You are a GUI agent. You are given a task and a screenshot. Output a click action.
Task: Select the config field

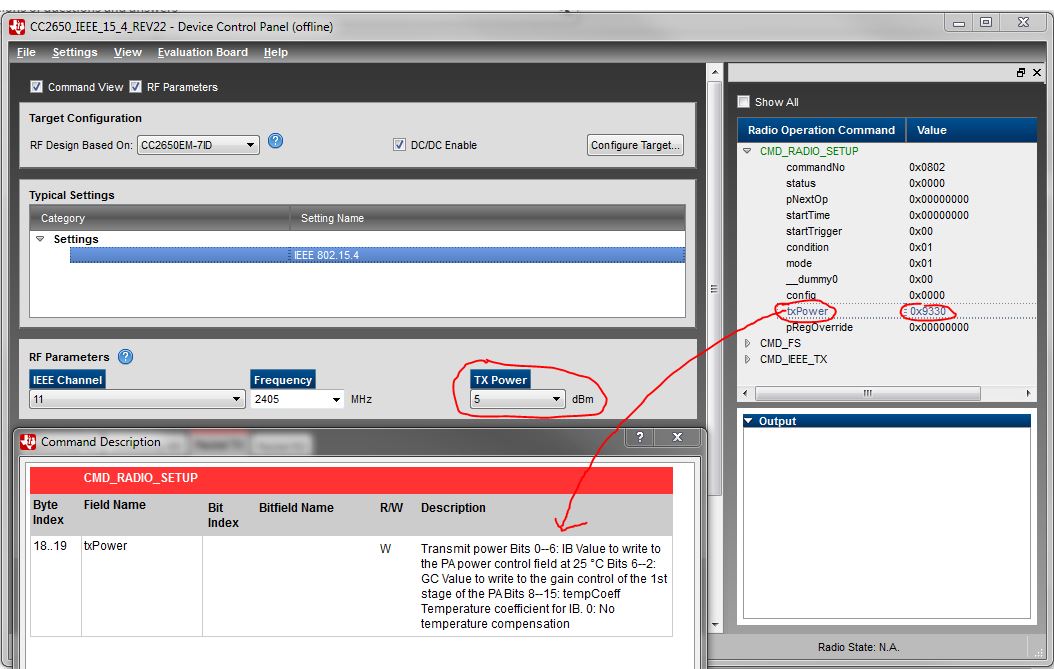tap(801, 295)
